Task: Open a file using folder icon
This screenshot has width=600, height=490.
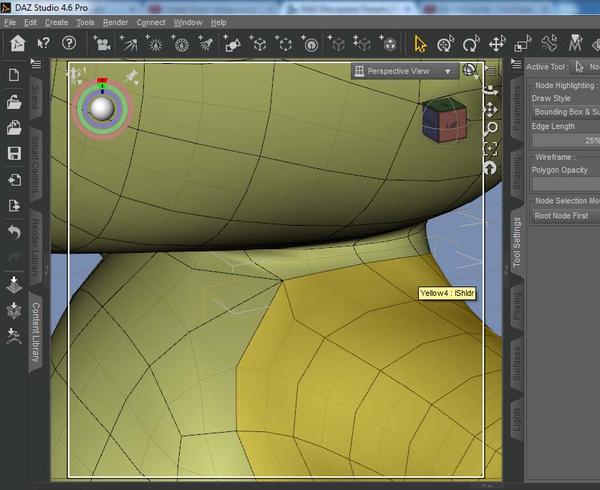Action: (x=14, y=102)
